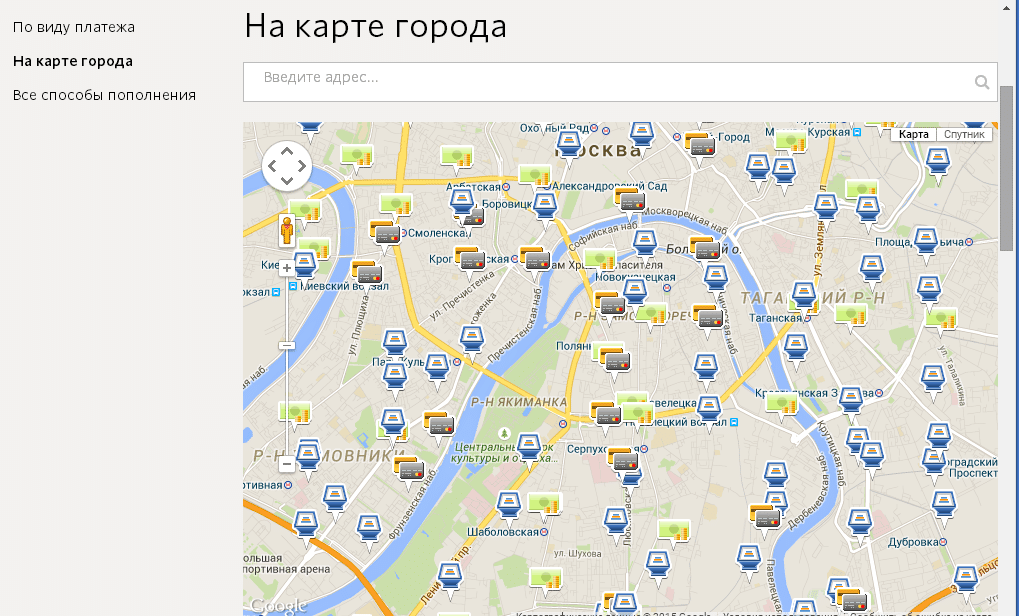
Task: Zoom in with the map plus button
Action: click(287, 268)
